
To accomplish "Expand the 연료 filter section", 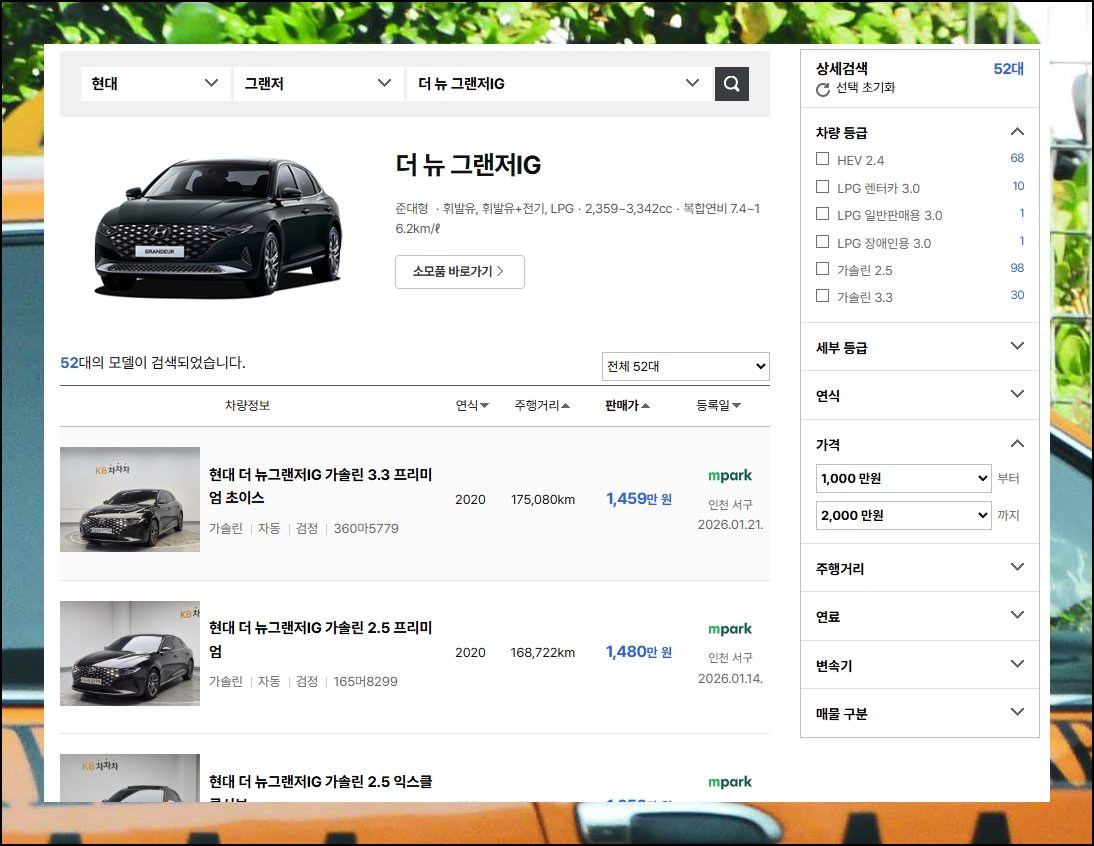I will [1017, 615].
